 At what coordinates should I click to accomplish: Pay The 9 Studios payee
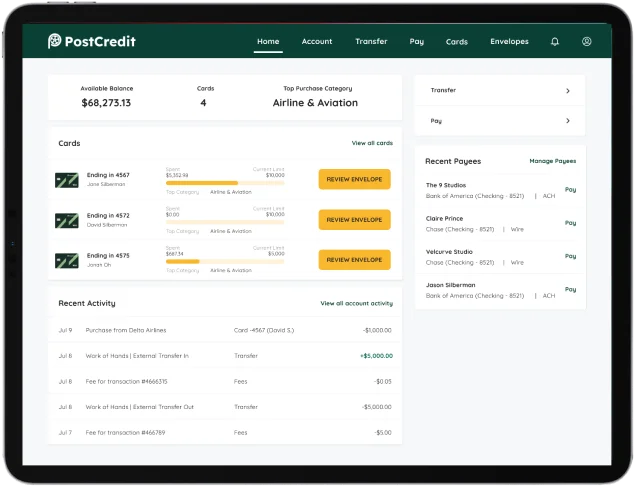[570, 189]
